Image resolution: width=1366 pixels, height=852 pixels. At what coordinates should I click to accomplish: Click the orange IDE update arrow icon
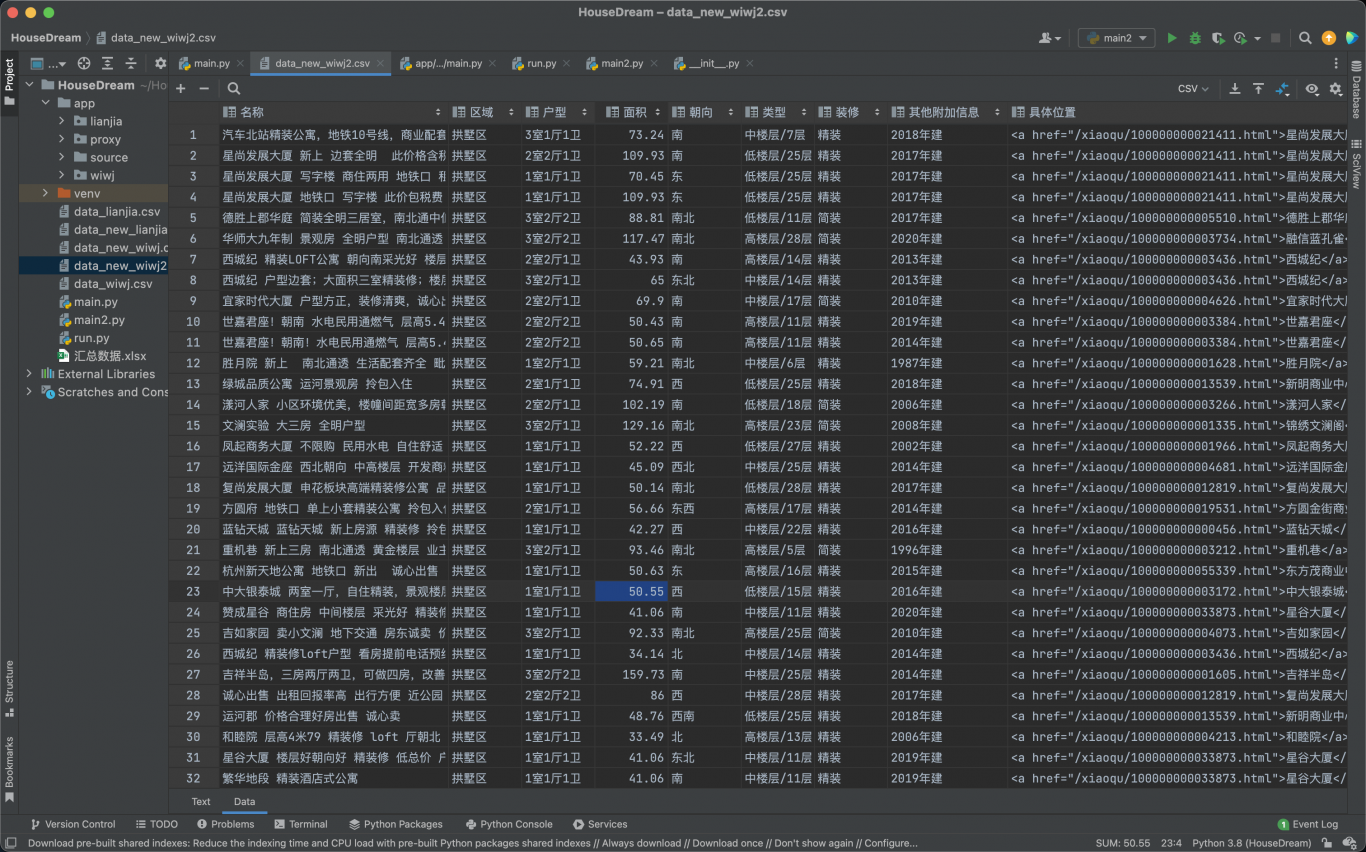point(1329,38)
